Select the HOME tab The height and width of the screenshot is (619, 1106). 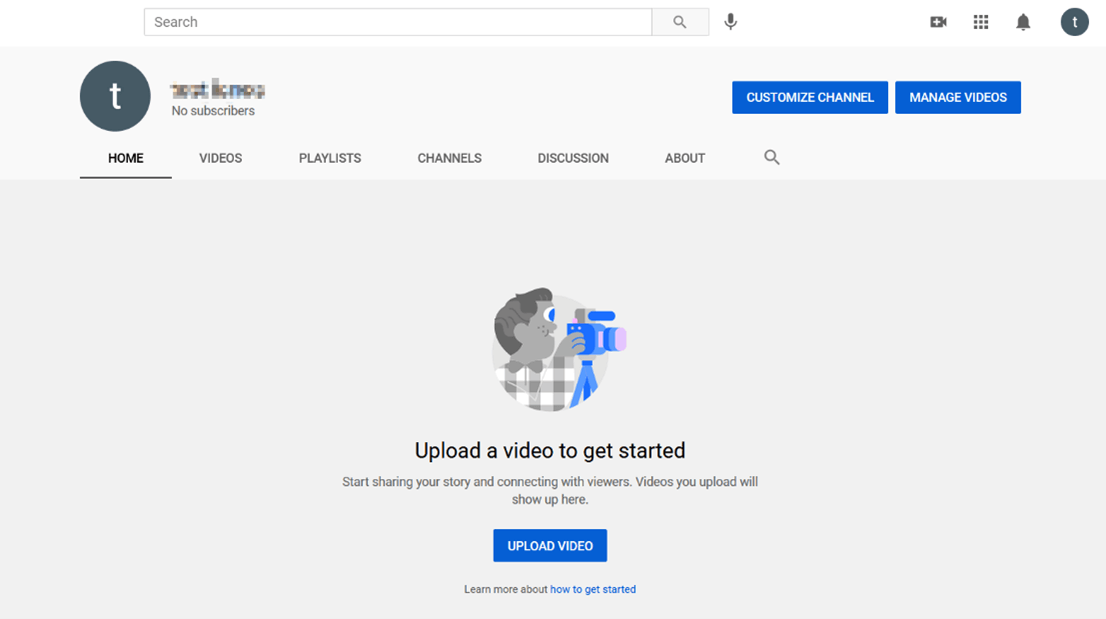point(126,158)
